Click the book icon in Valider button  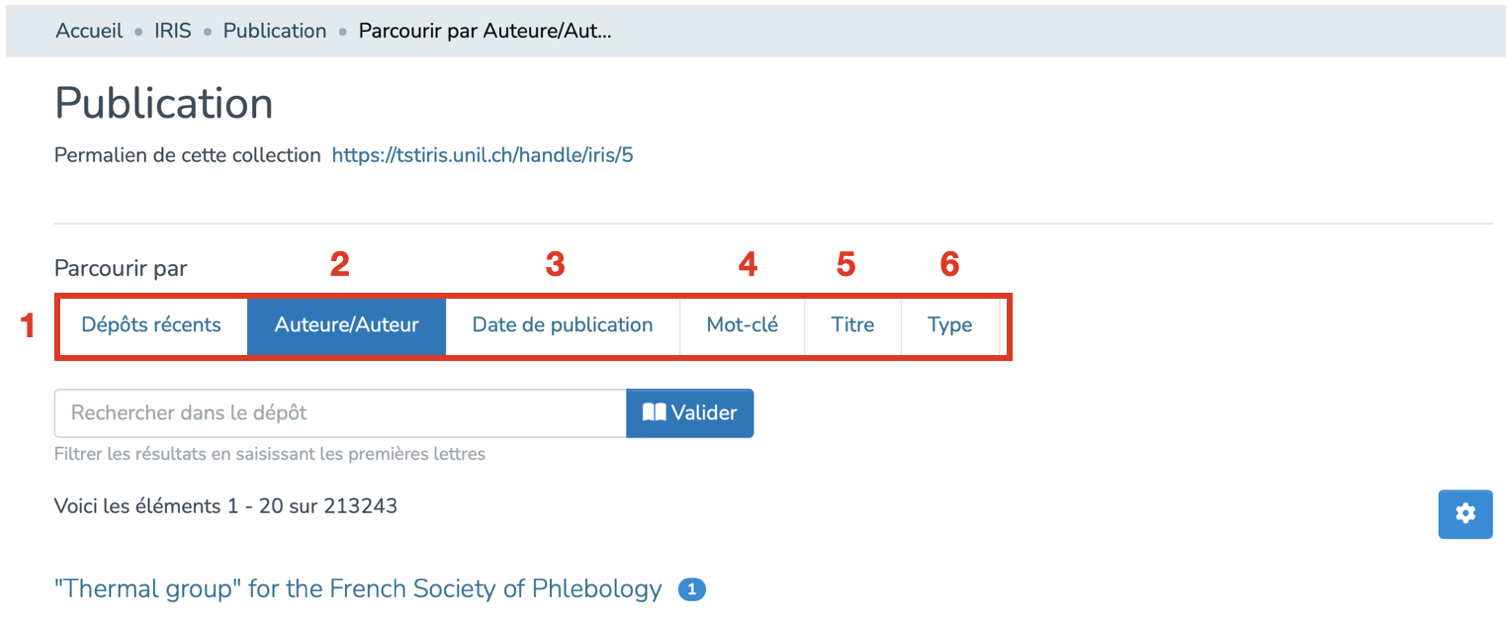(654, 413)
